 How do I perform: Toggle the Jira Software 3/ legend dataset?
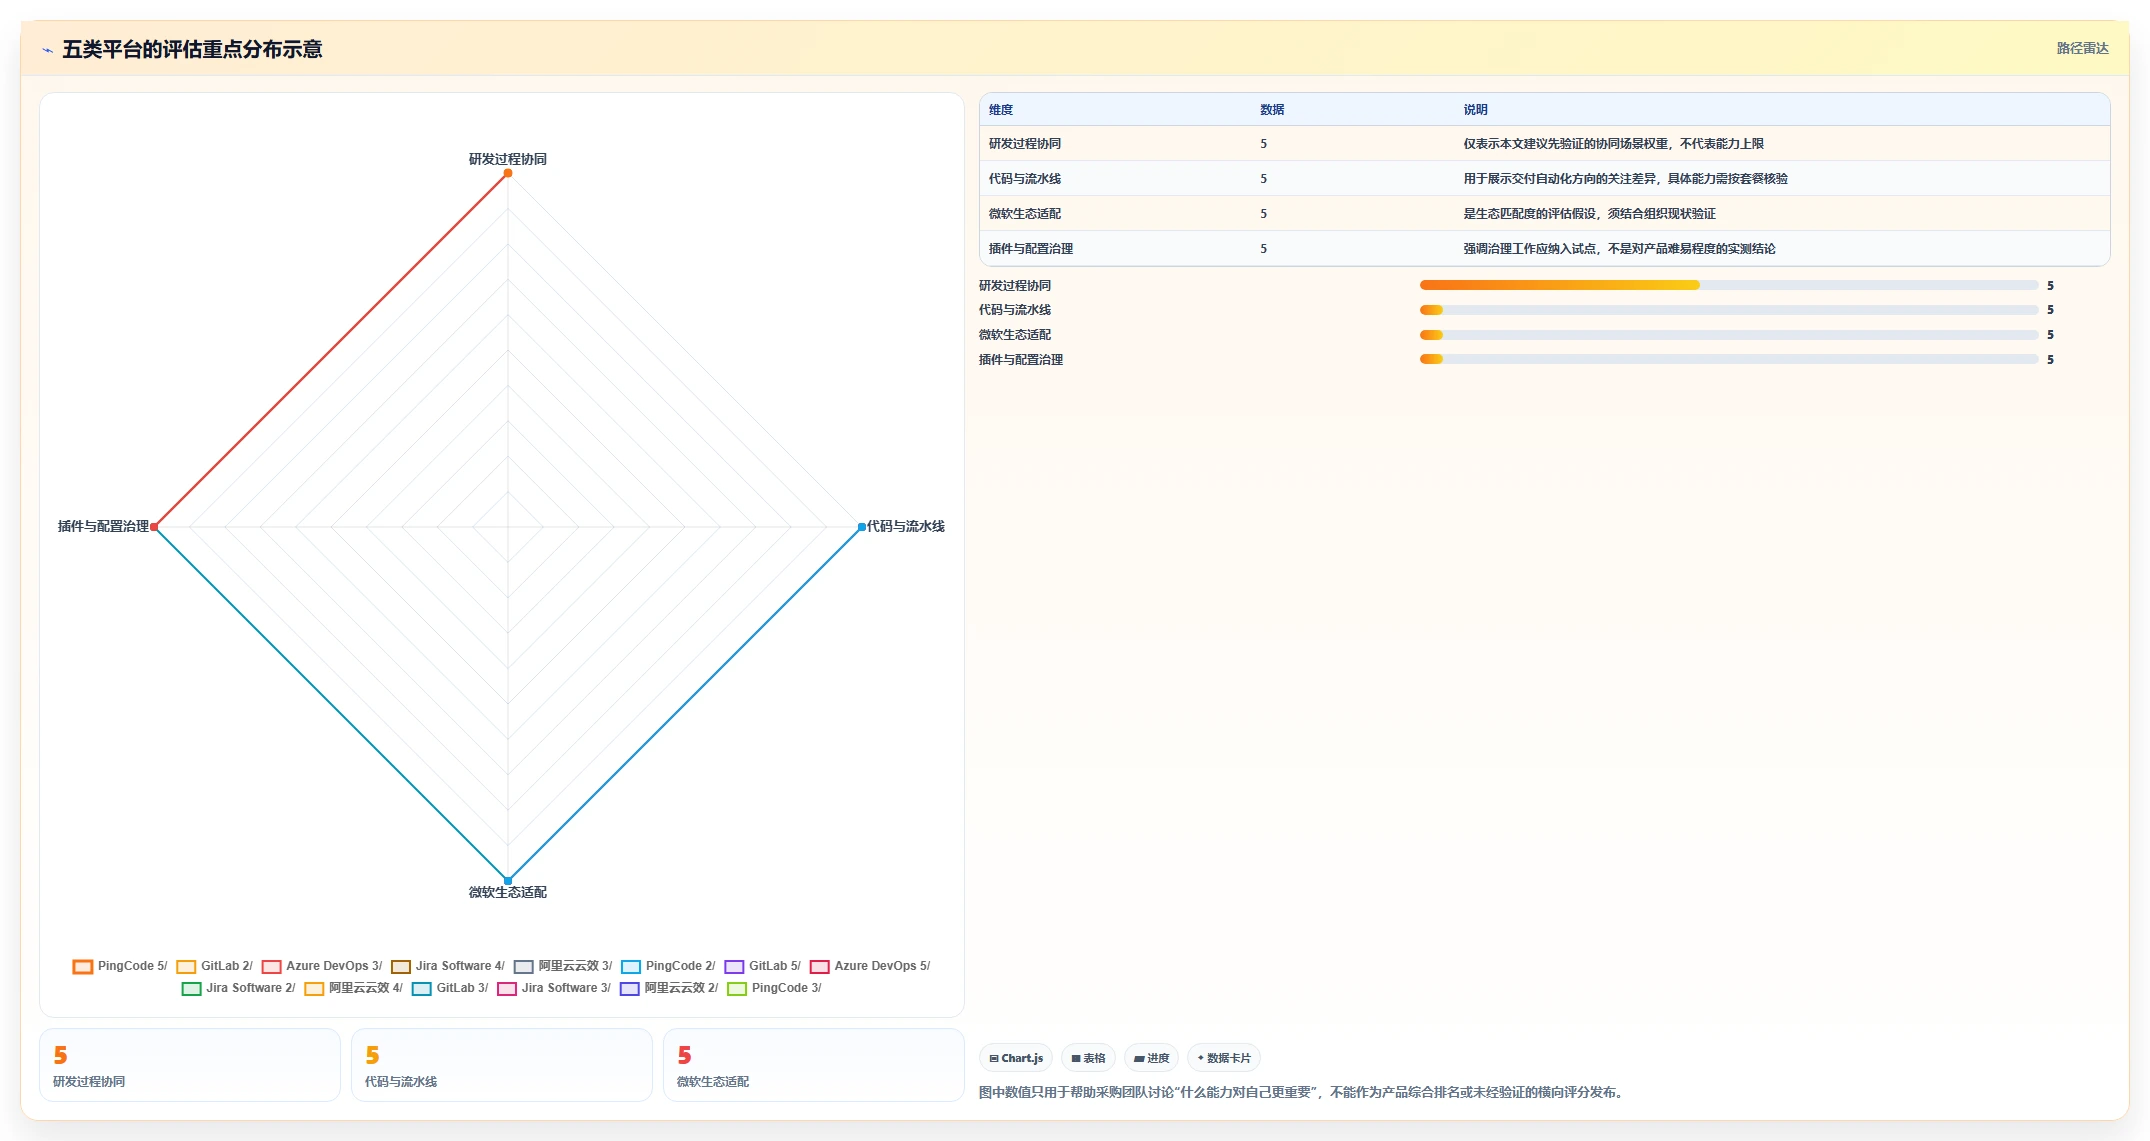554,988
